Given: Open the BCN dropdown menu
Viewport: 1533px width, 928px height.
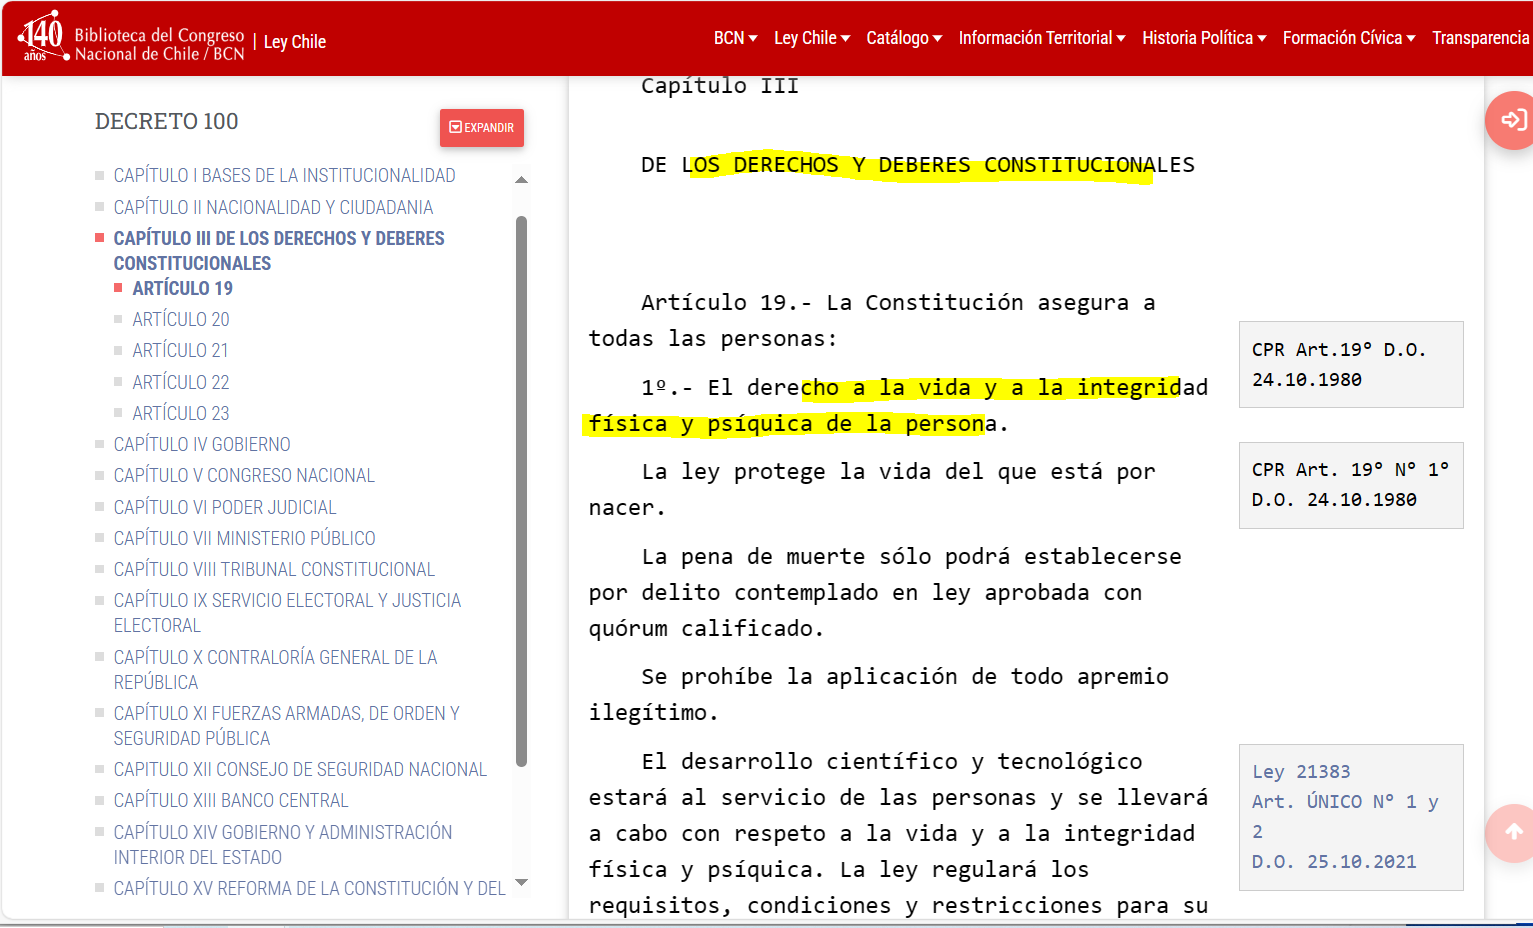Looking at the screenshot, I should click(735, 38).
